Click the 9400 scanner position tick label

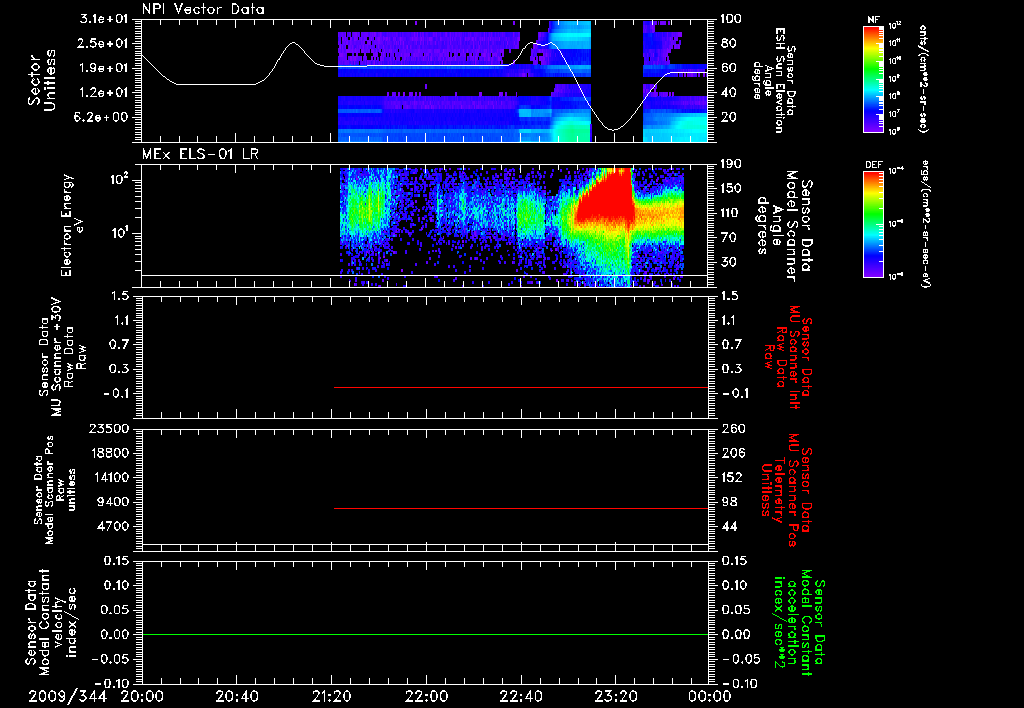[x=112, y=502]
